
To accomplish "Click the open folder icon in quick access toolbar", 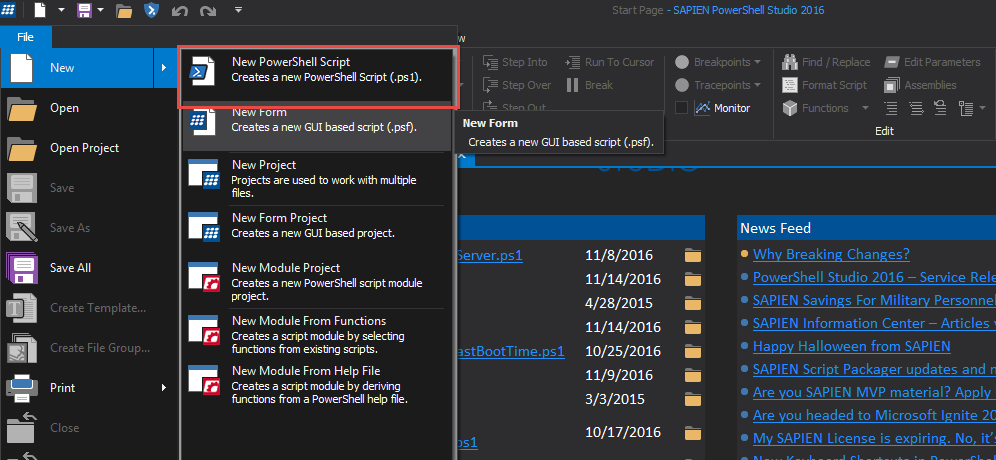I will coord(124,11).
